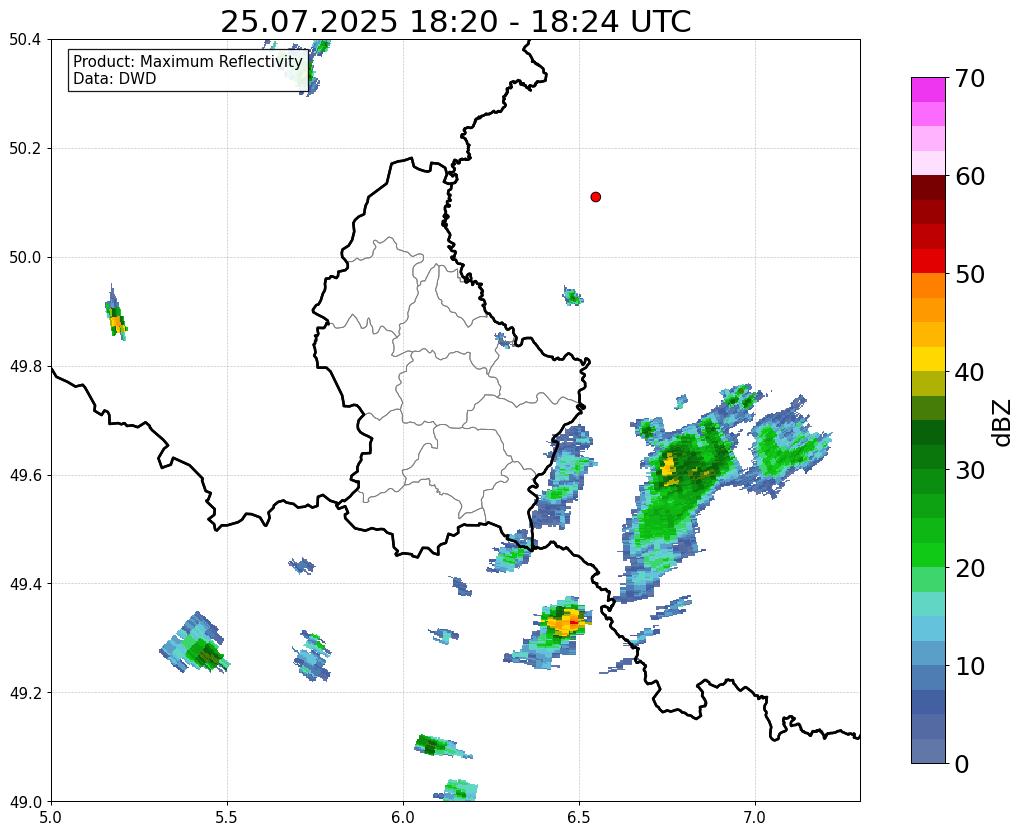Click the latitude axis label '49.0'
This screenshot has height=834, width=1023.
(x=25, y=802)
